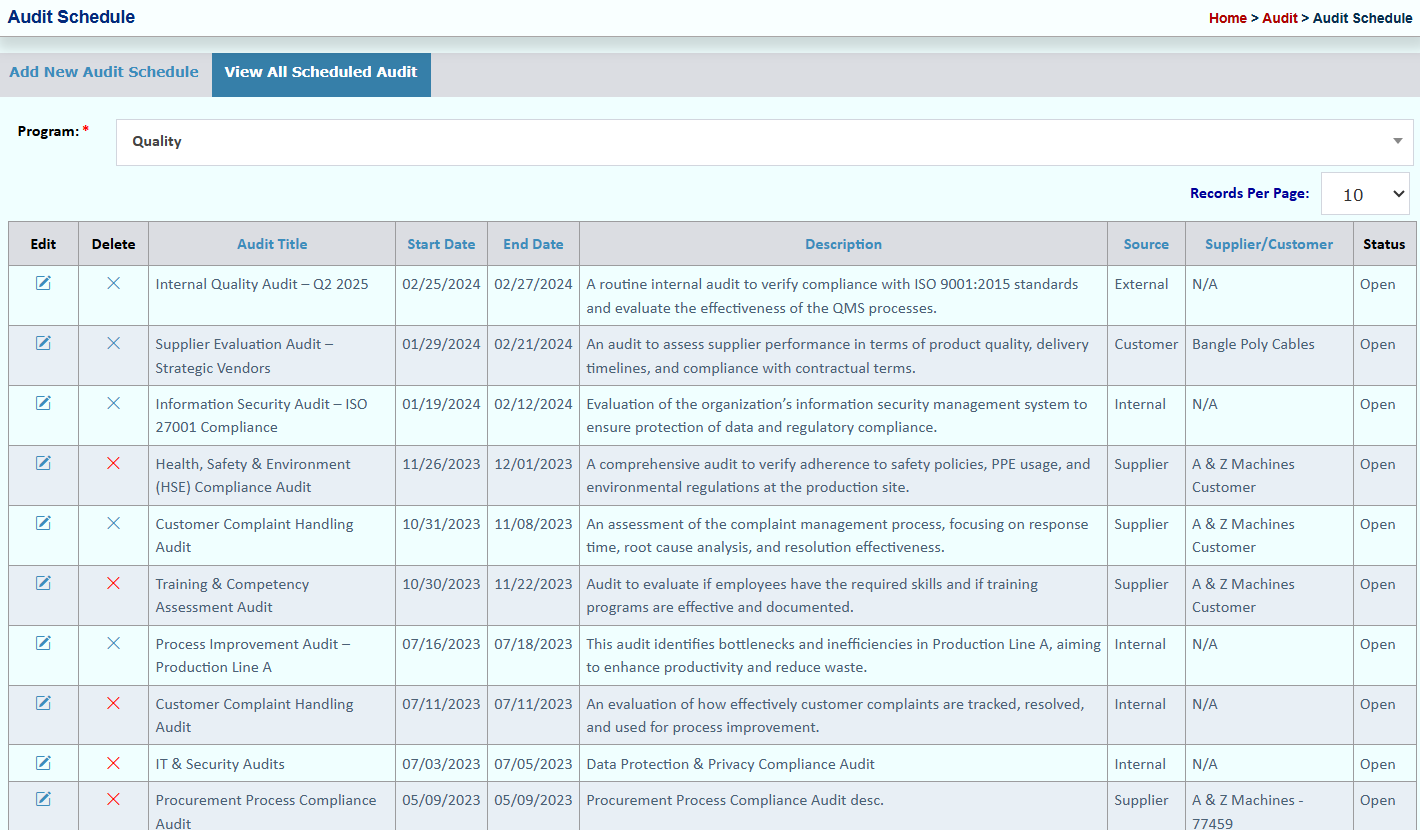
Task: Click the Audit Schedule page heading
Action: click(71, 17)
